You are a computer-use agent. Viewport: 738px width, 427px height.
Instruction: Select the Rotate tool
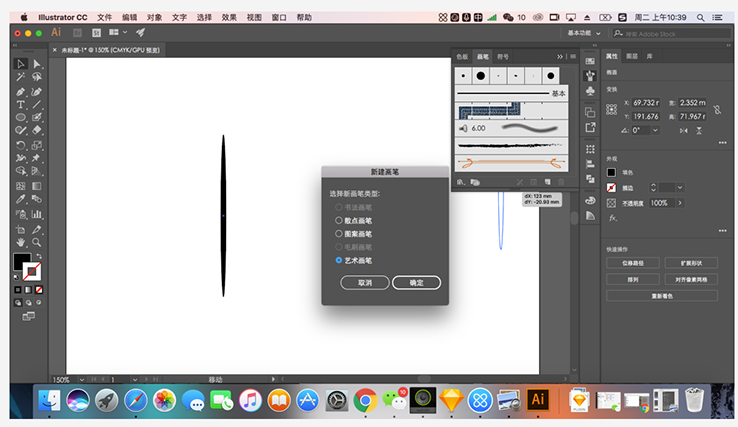(21, 145)
